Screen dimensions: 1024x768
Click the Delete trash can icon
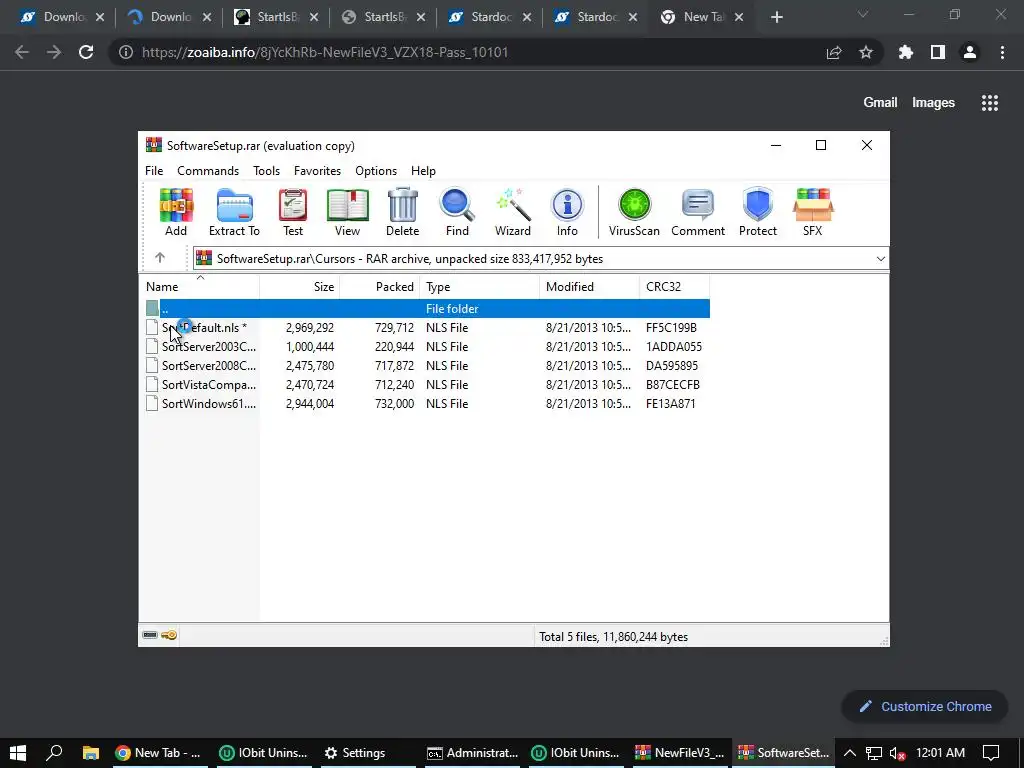[x=402, y=212]
